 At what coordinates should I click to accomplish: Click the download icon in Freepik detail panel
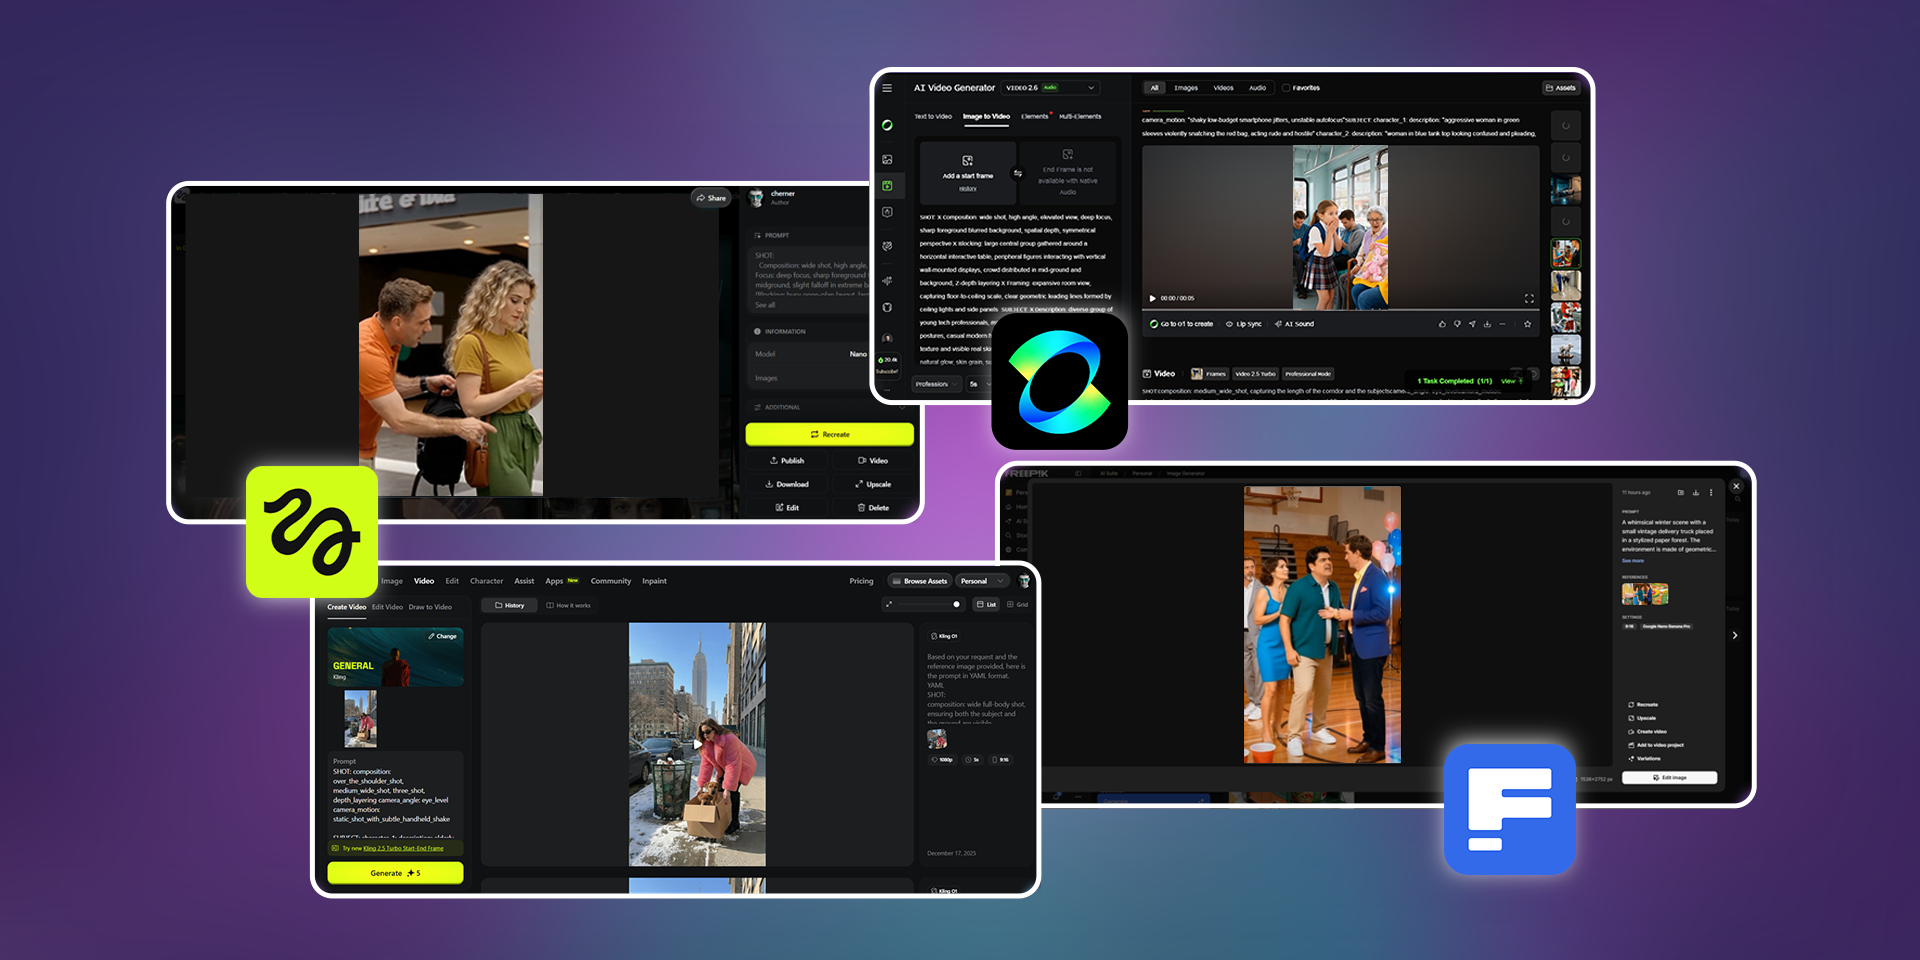click(x=1695, y=492)
